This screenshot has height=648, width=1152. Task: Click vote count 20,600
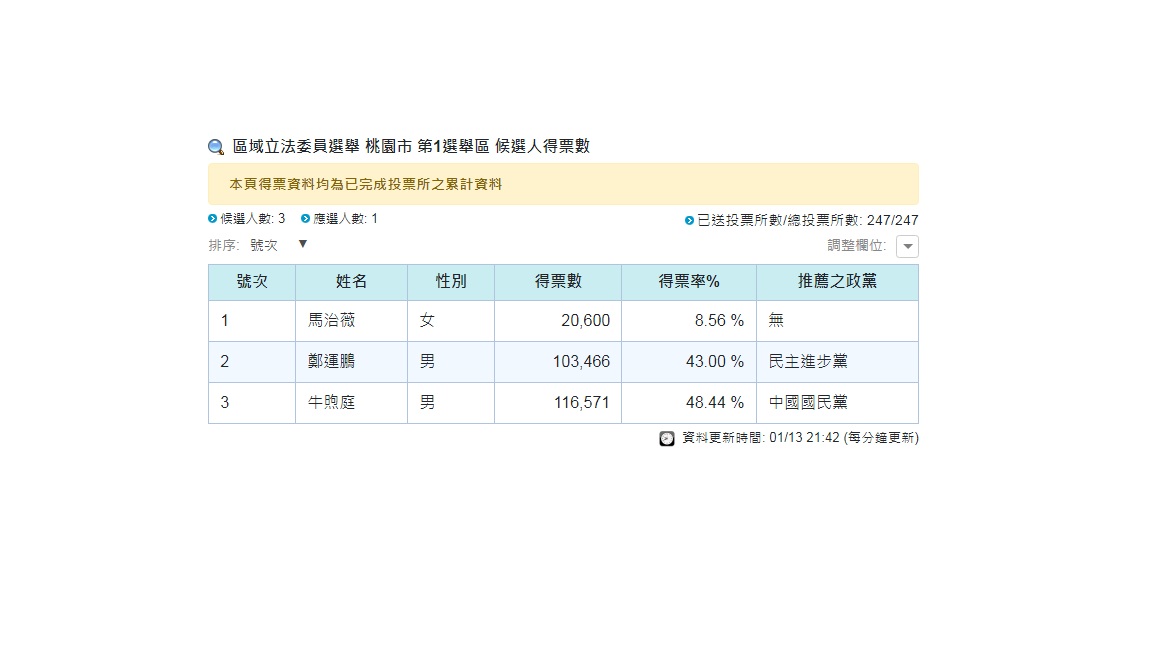click(x=586, y=321)
